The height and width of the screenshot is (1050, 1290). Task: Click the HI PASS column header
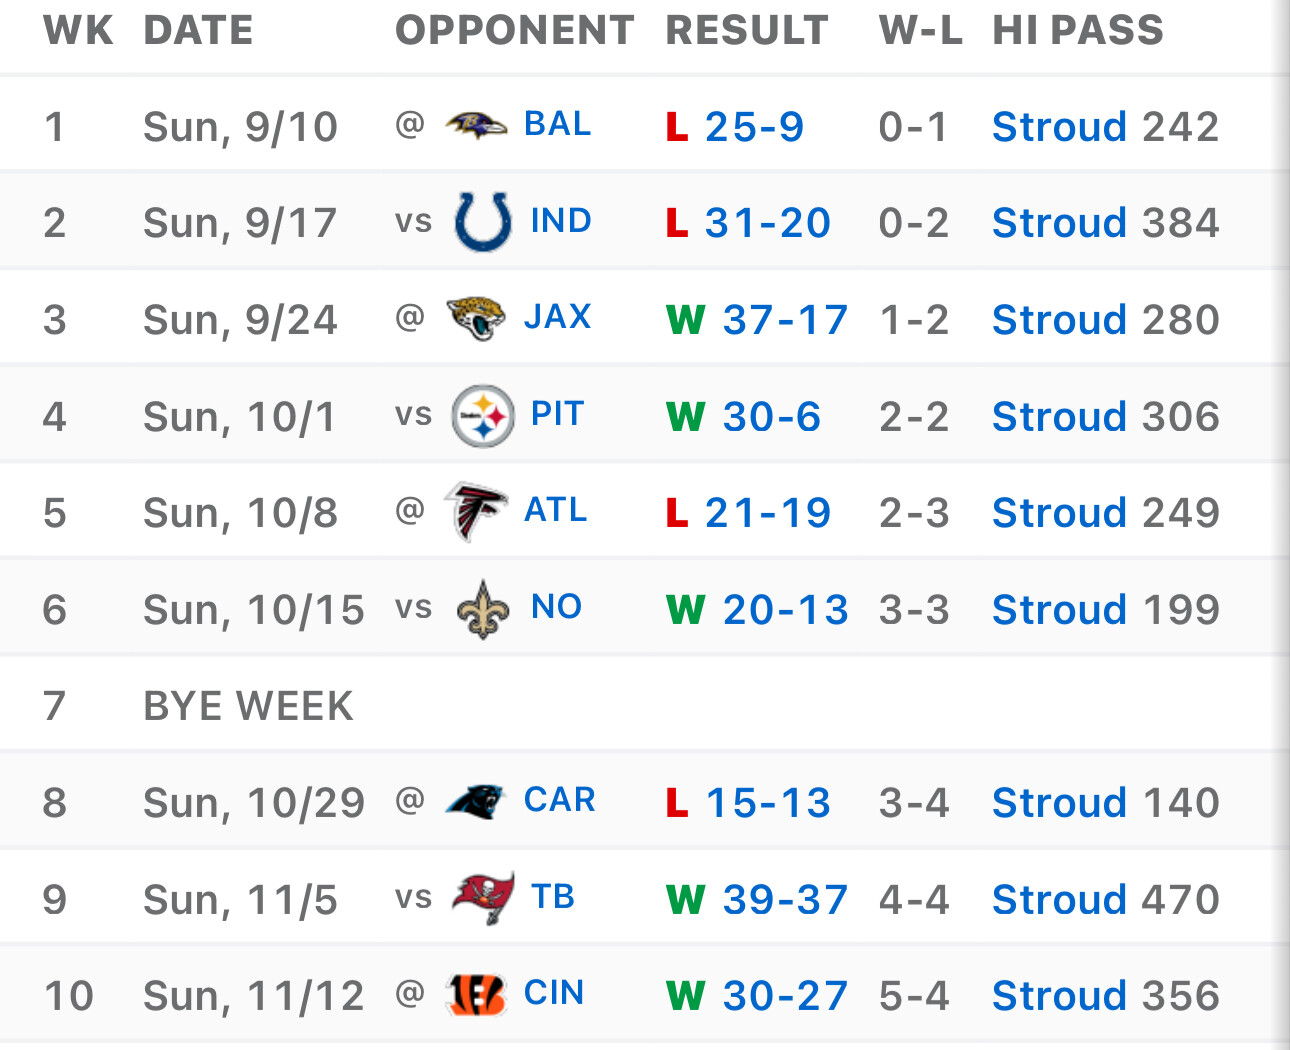click(x=1078, y=30)
